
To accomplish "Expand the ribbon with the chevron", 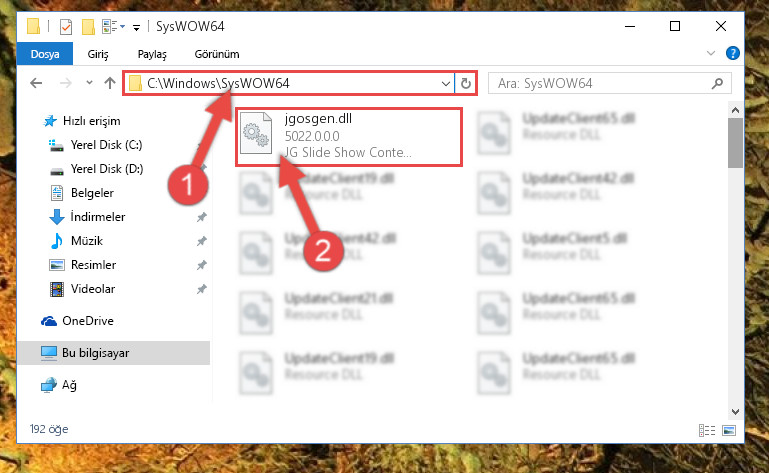I will (711, 53).
